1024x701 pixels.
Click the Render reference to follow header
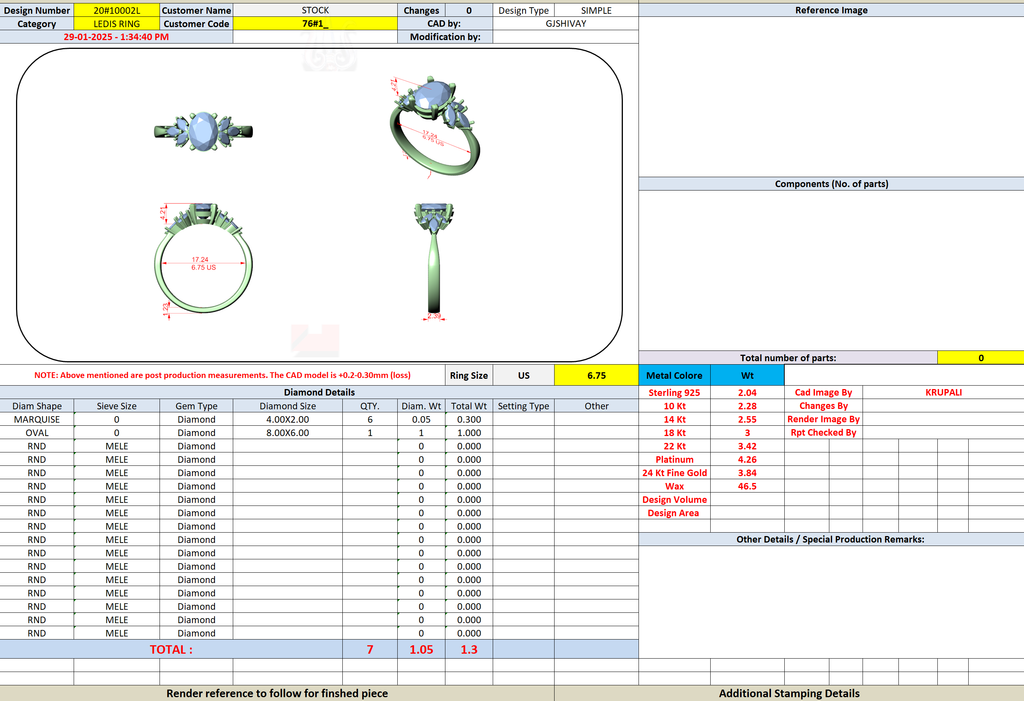[x=277, y=693]
